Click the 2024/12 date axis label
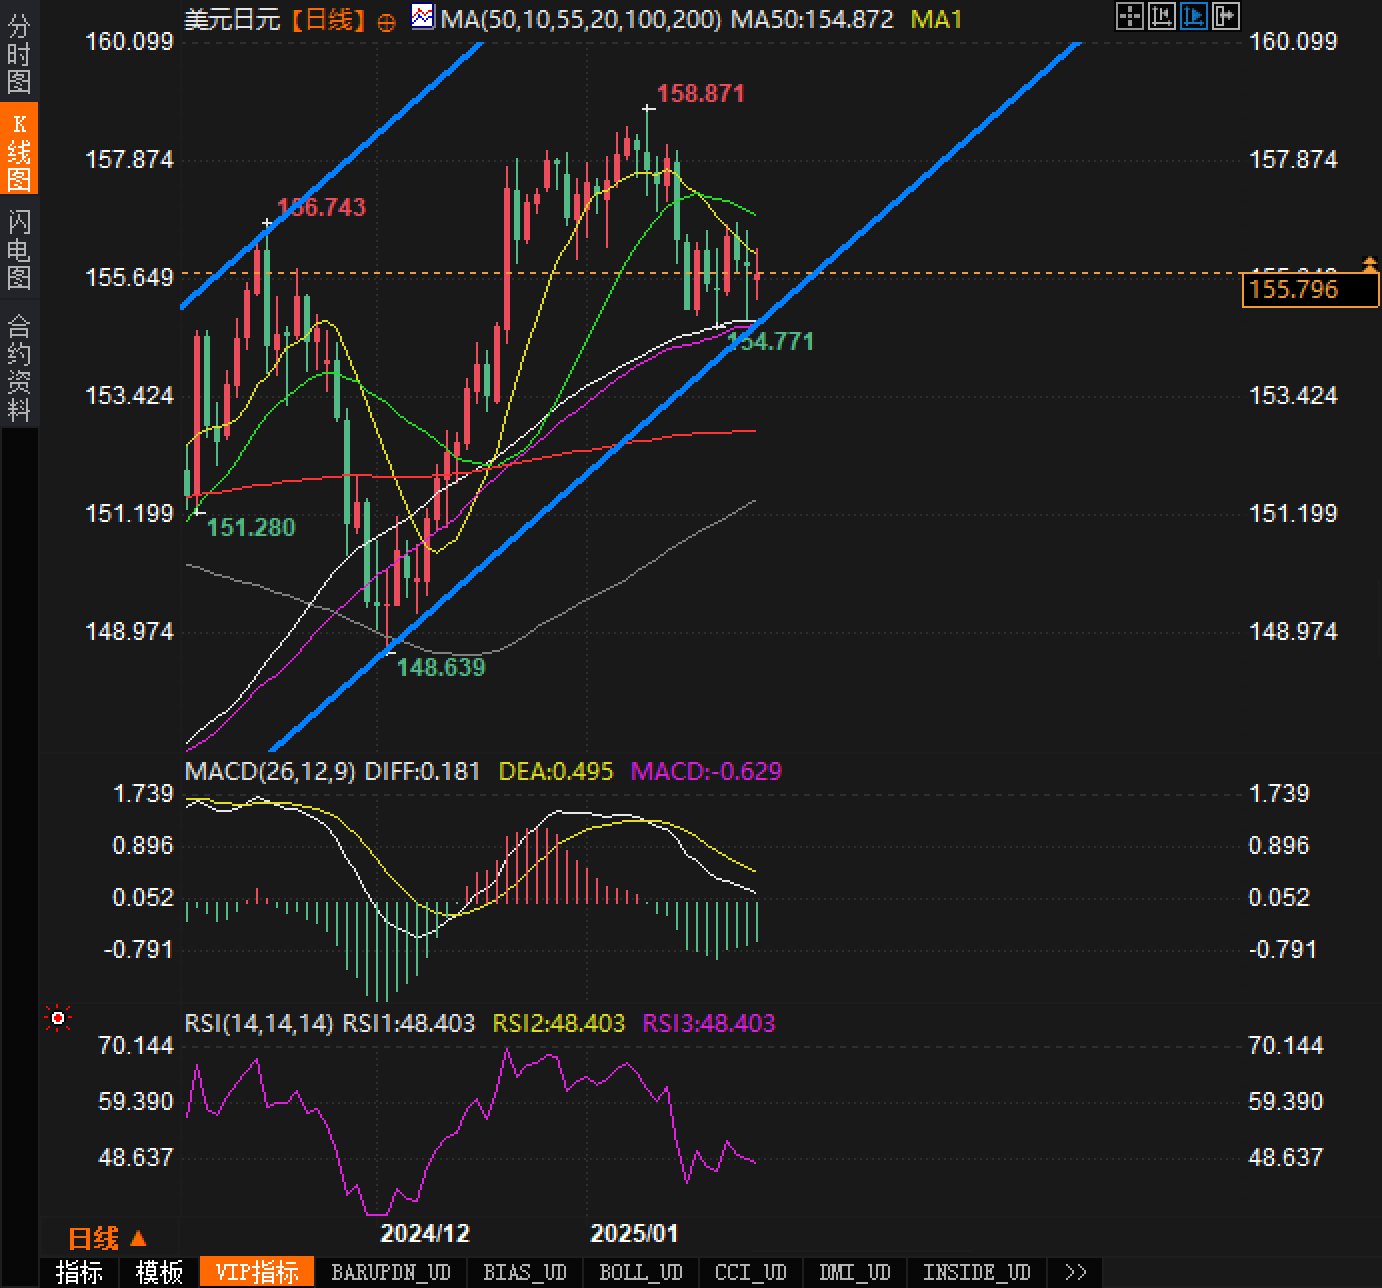1382x1288 pixels. (425, 1233)
